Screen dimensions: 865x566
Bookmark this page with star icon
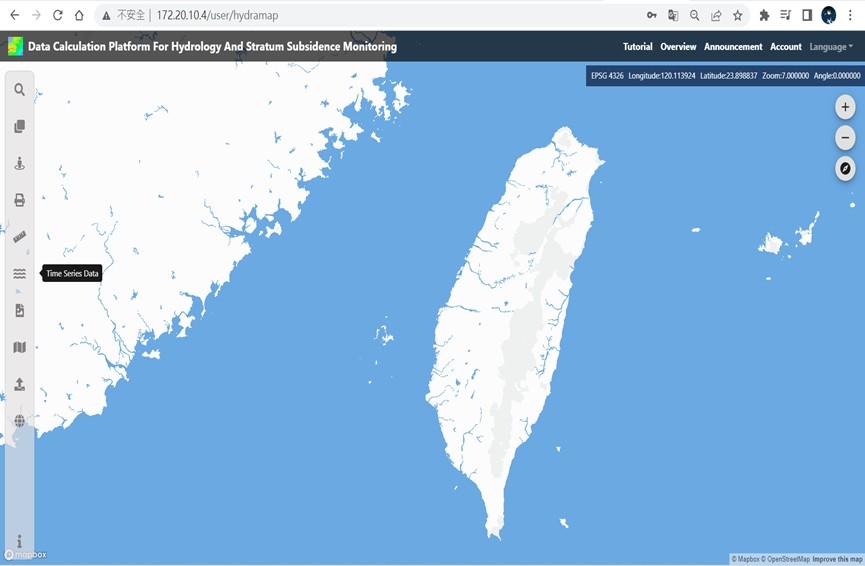[738, 16]
